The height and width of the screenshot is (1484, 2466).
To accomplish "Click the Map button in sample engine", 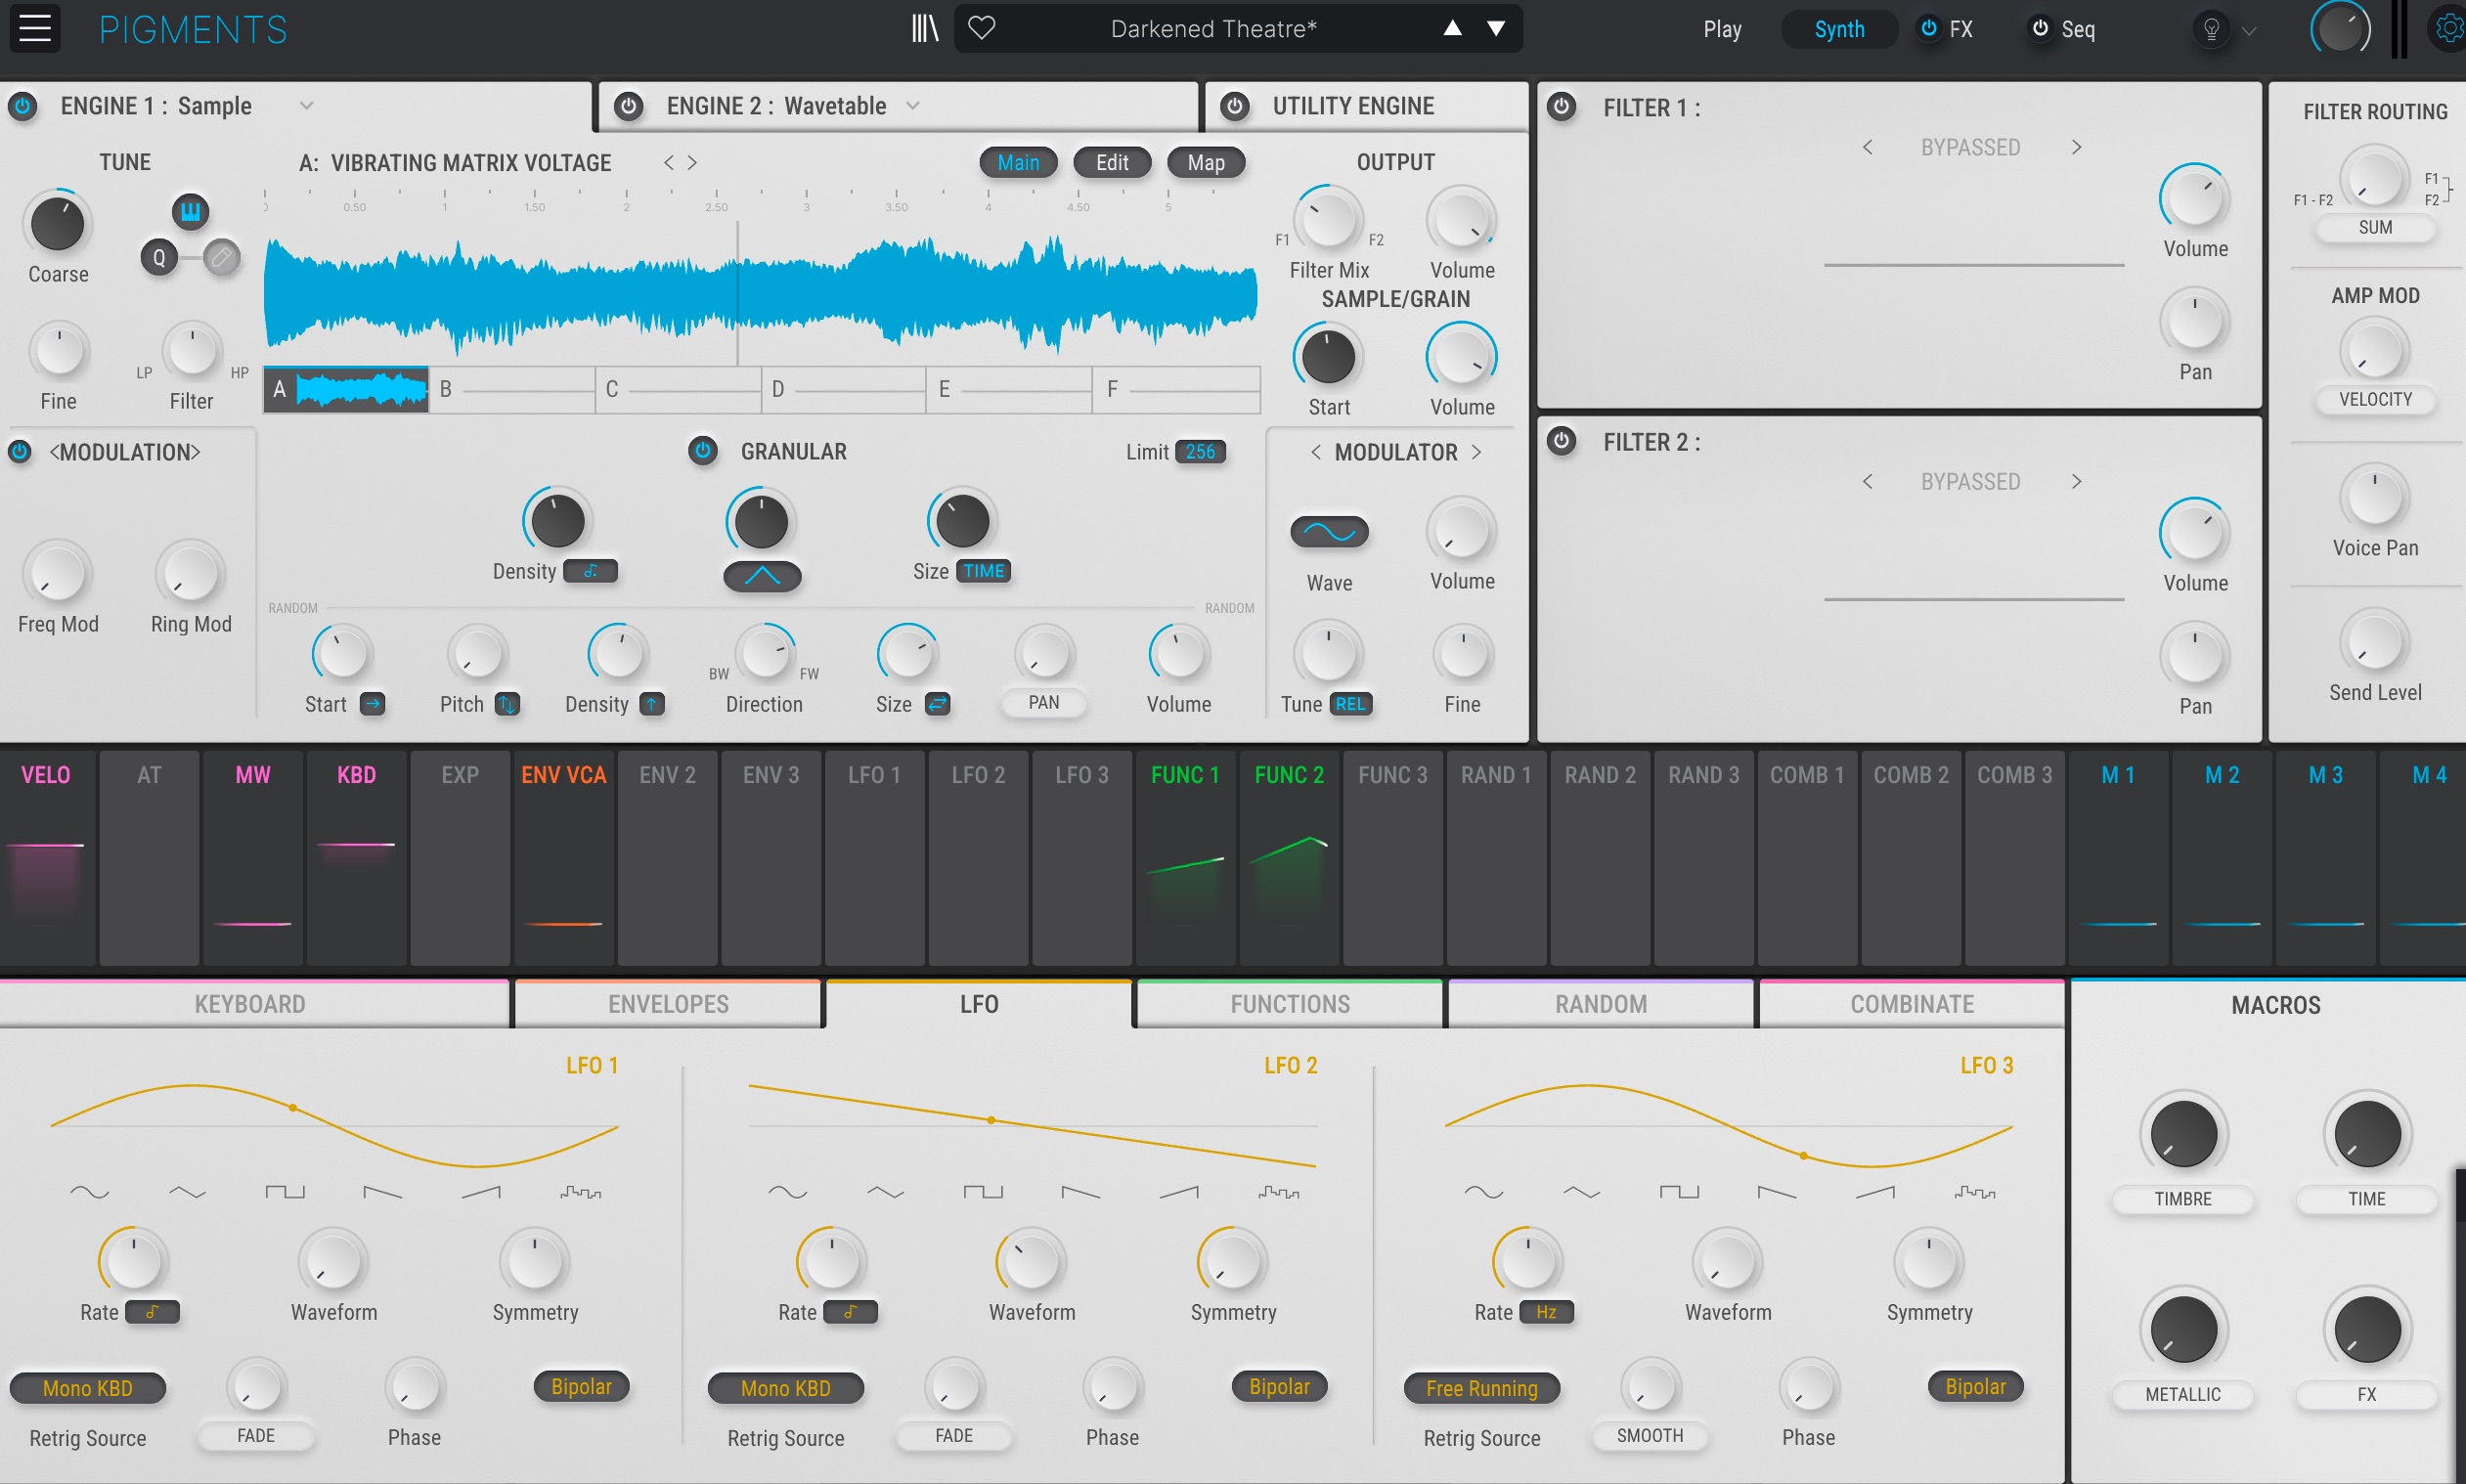I will click(1205, 163).
